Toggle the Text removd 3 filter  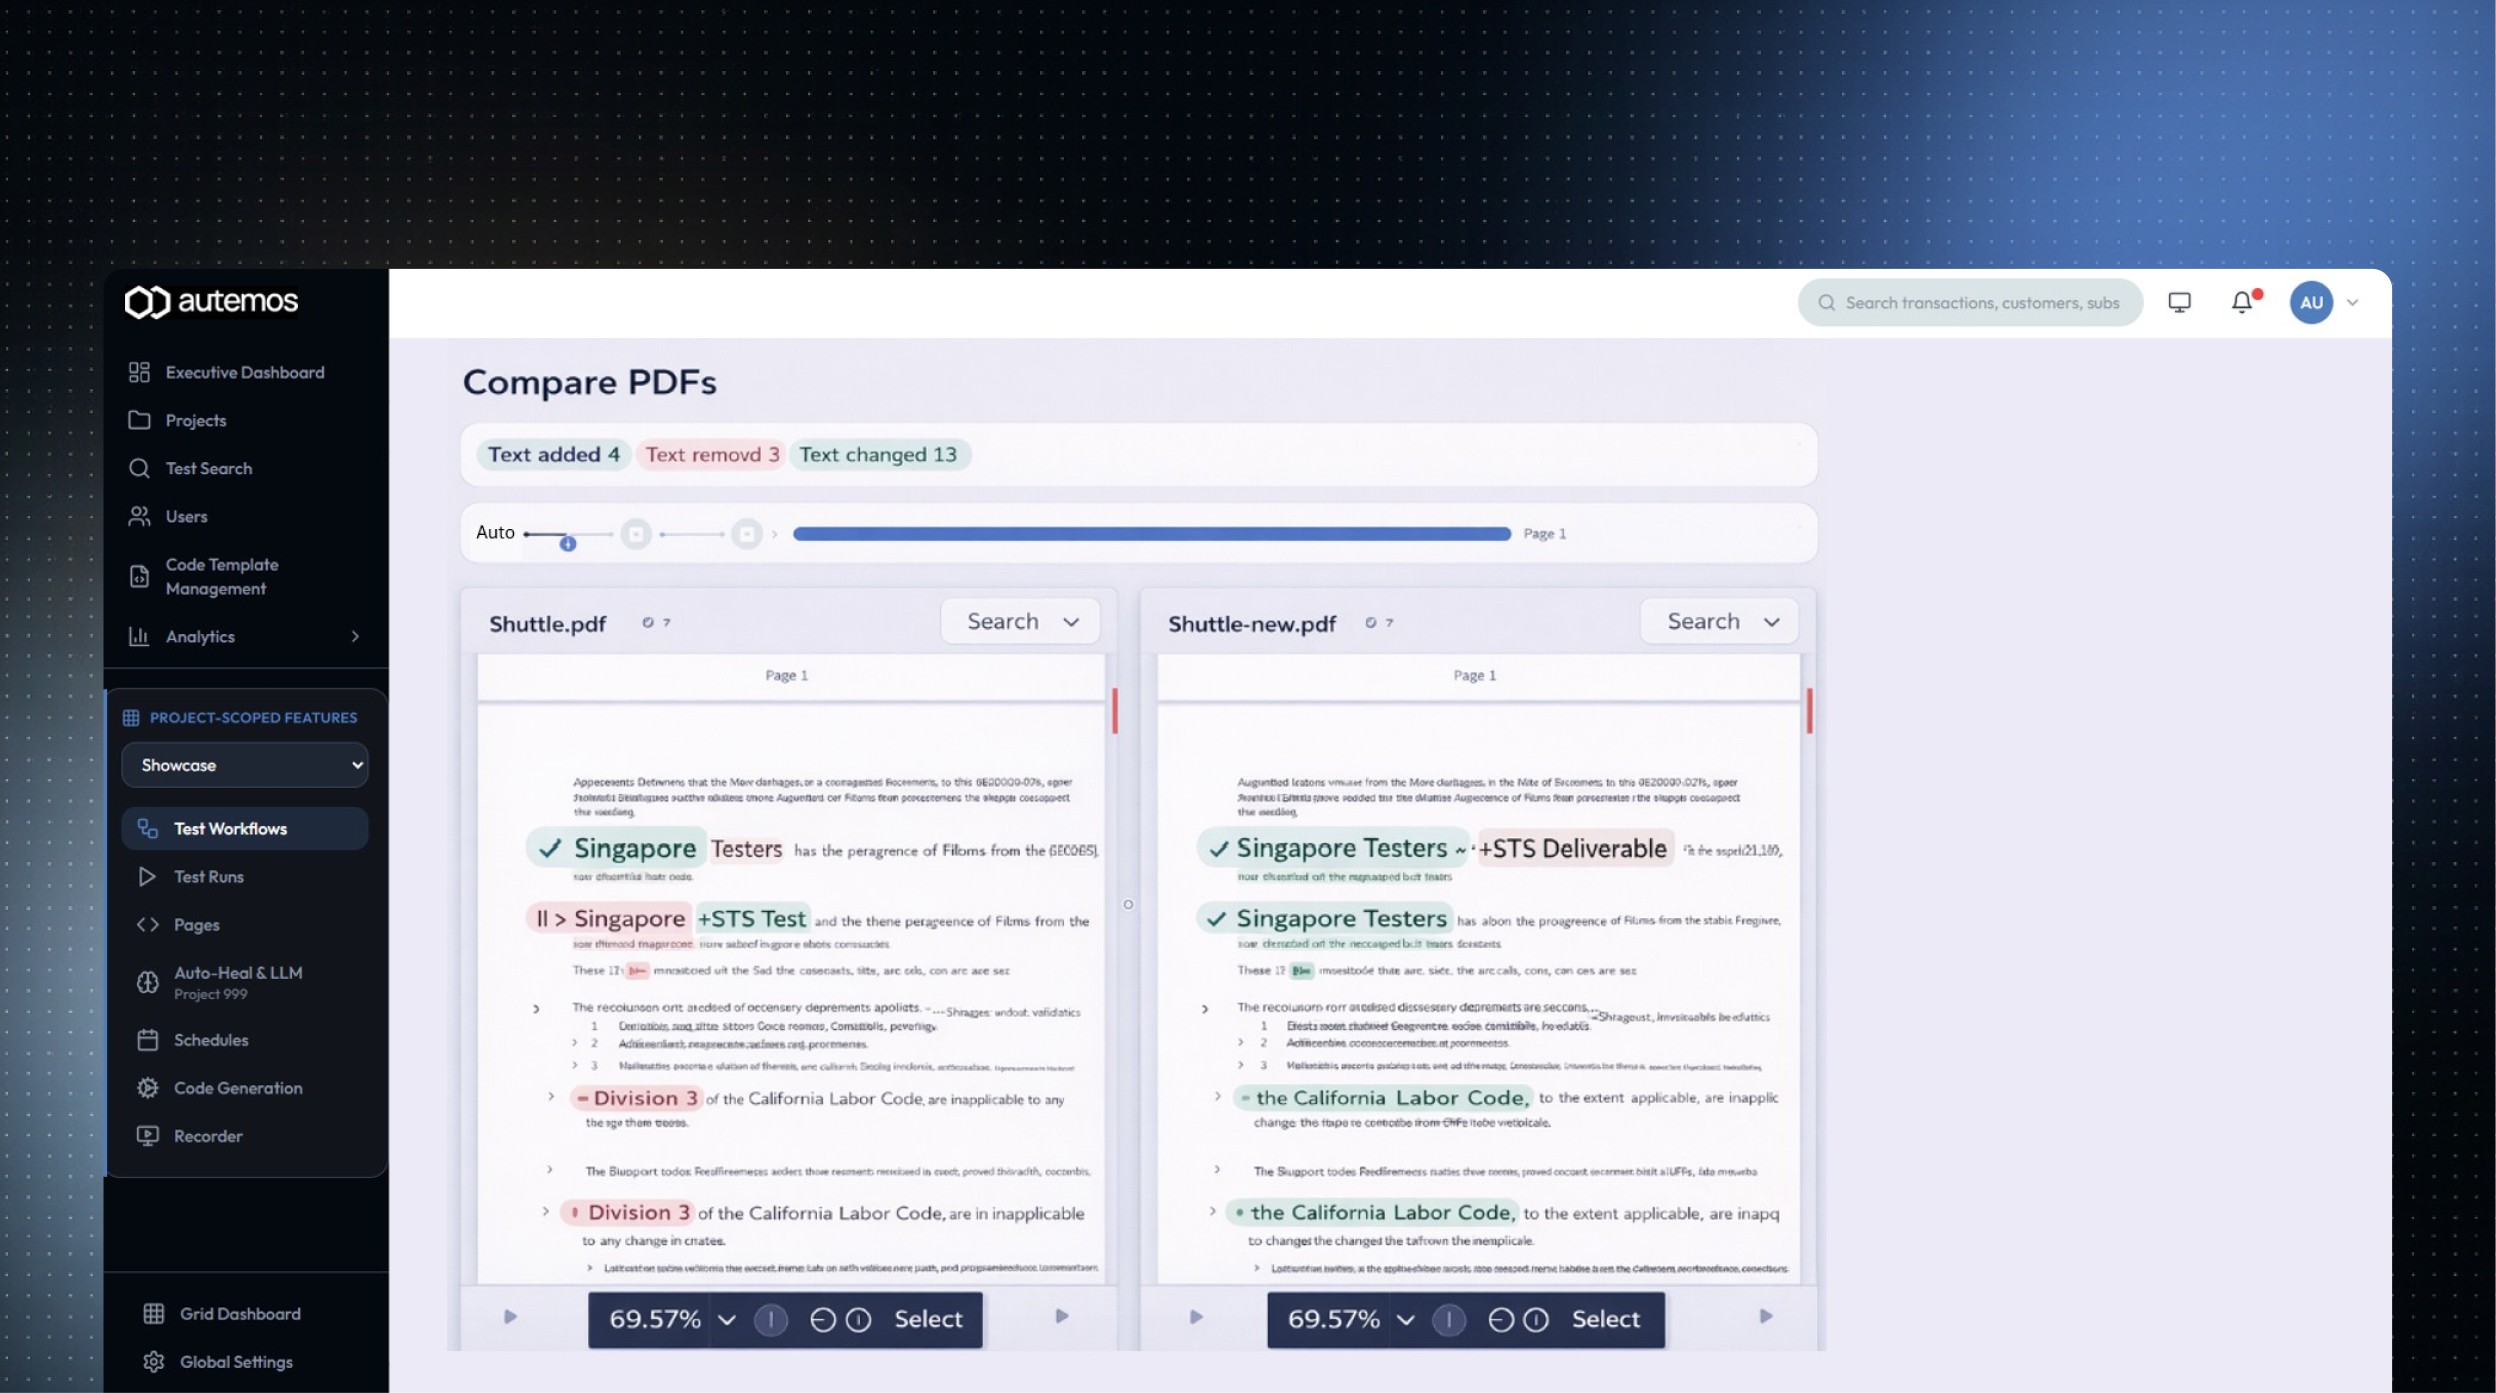711,455
